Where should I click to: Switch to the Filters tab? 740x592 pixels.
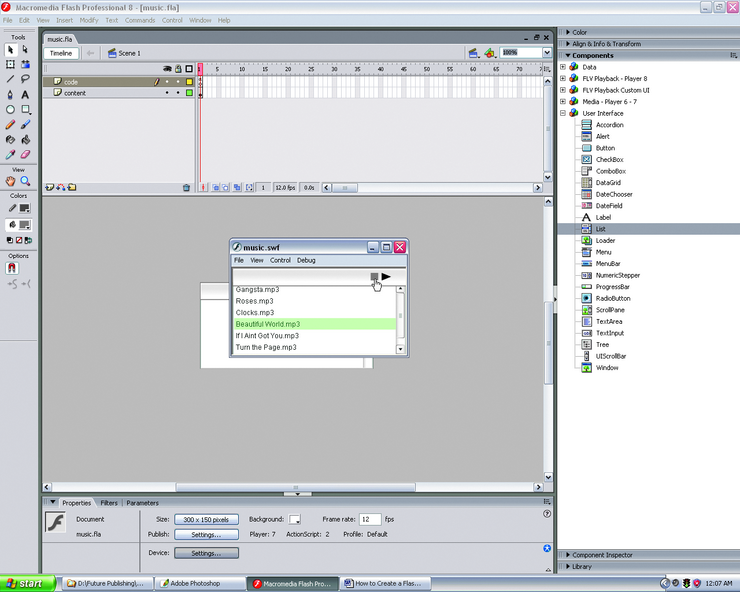[109, 503]
